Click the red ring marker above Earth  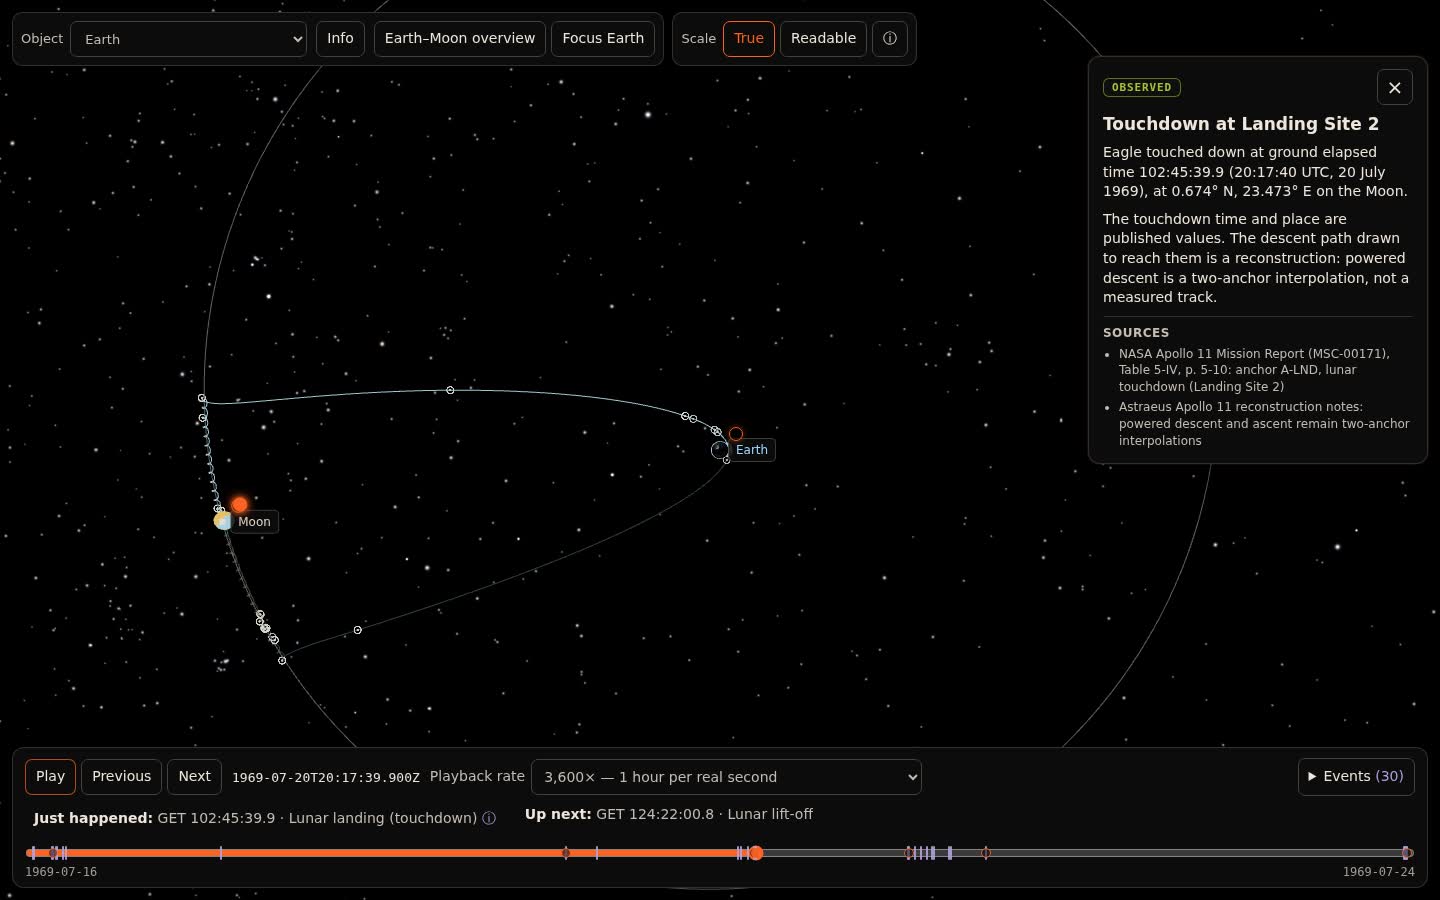pyautogui.click(x=736, y=434)
